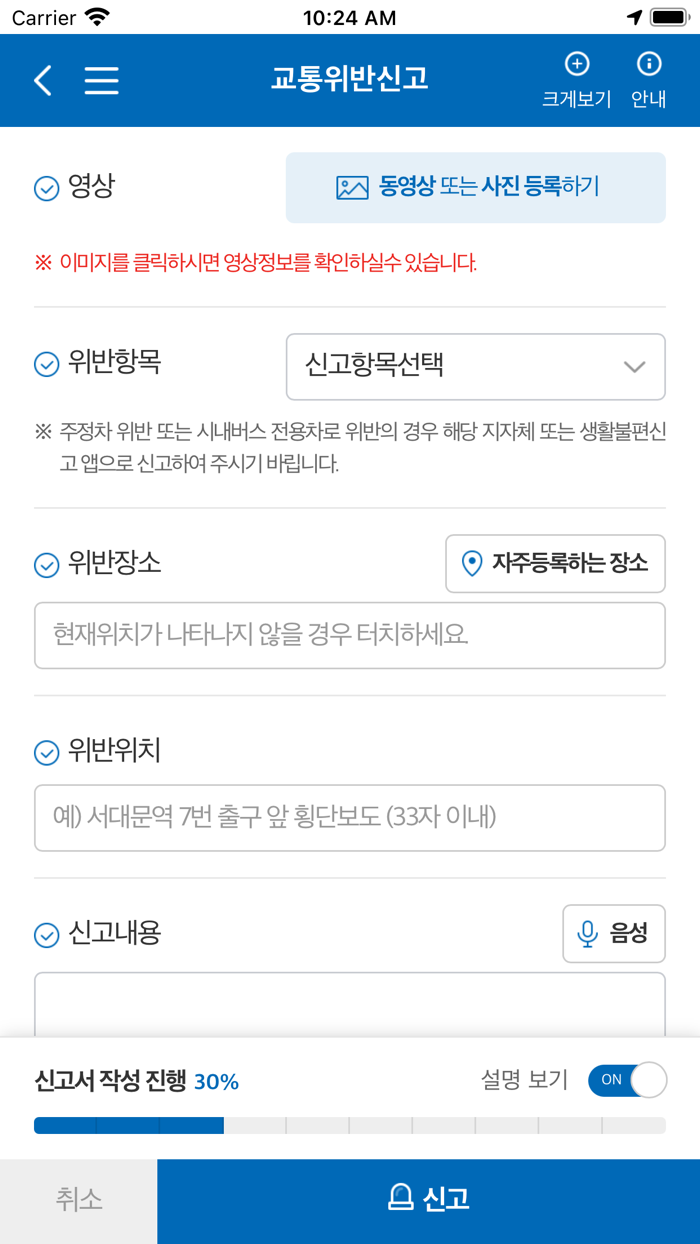700x1244 pixels.
Task: Open the 안내 info icon
Action: (648, 65)
